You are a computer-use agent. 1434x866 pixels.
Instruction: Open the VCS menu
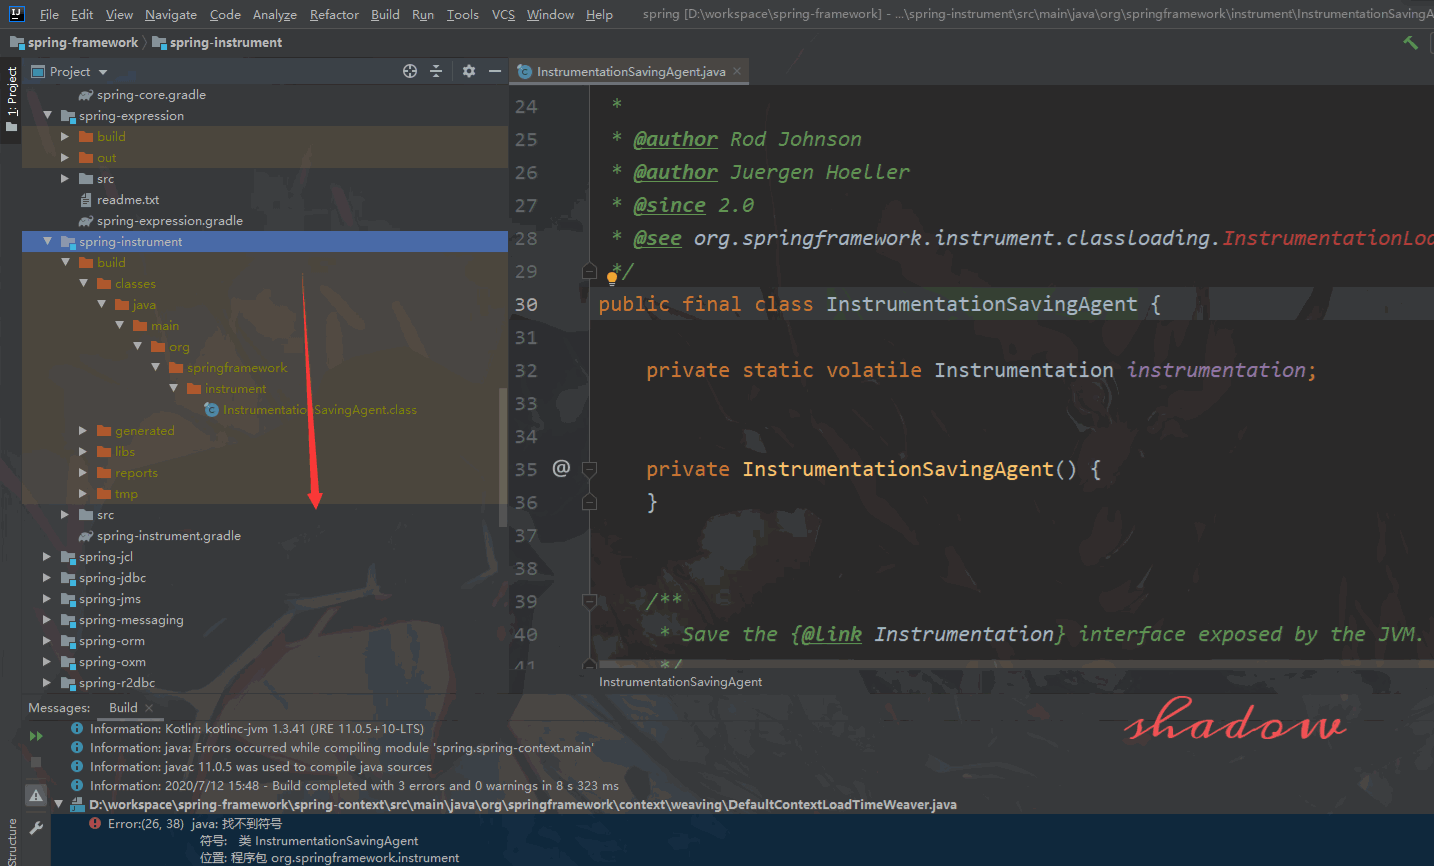pyautogui.click(x=504, y=14)
